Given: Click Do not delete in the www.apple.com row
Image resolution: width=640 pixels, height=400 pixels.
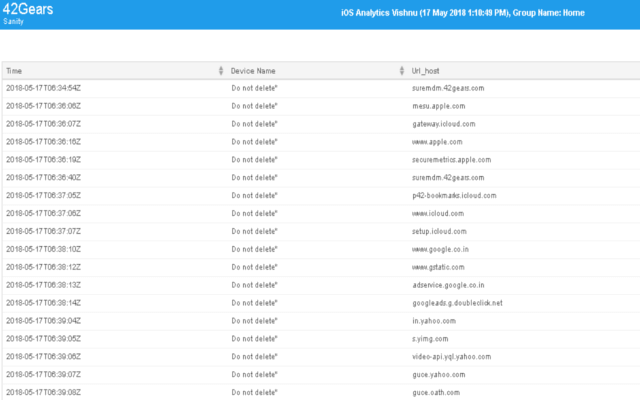Looking at the screenshot, I should click(x=254, y=142).
